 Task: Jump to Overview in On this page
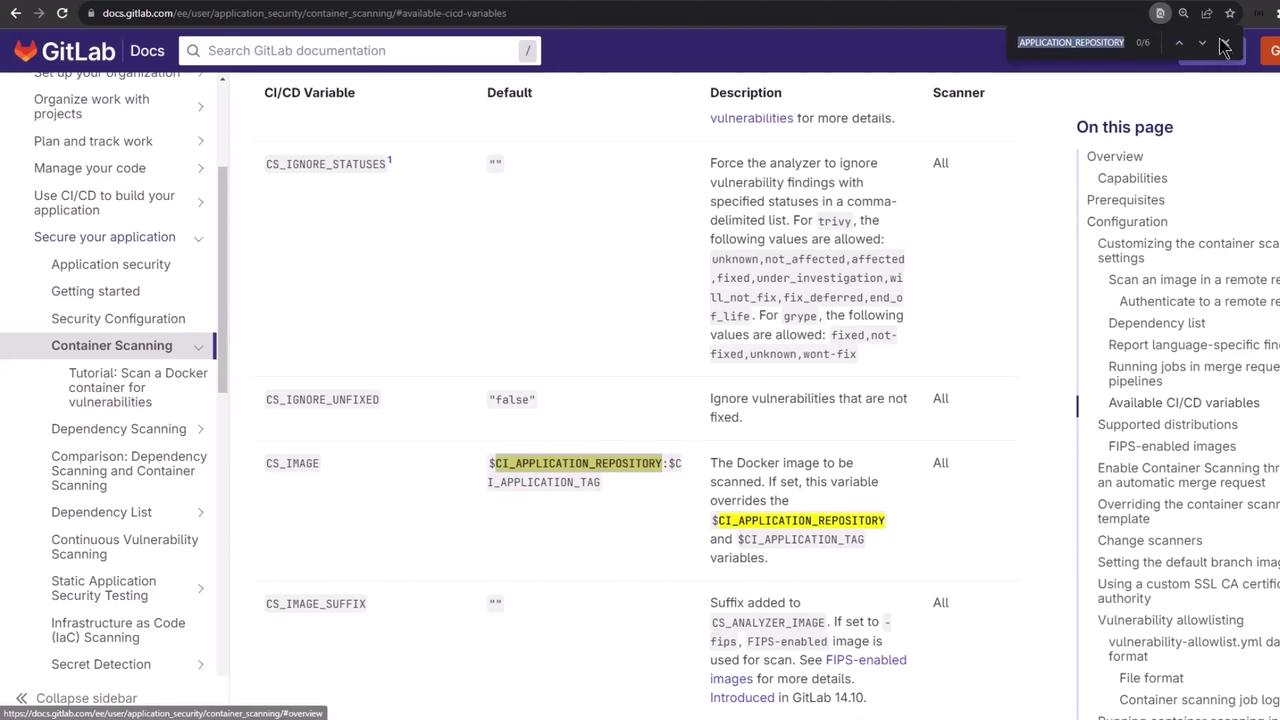(x=1115, y=156)
